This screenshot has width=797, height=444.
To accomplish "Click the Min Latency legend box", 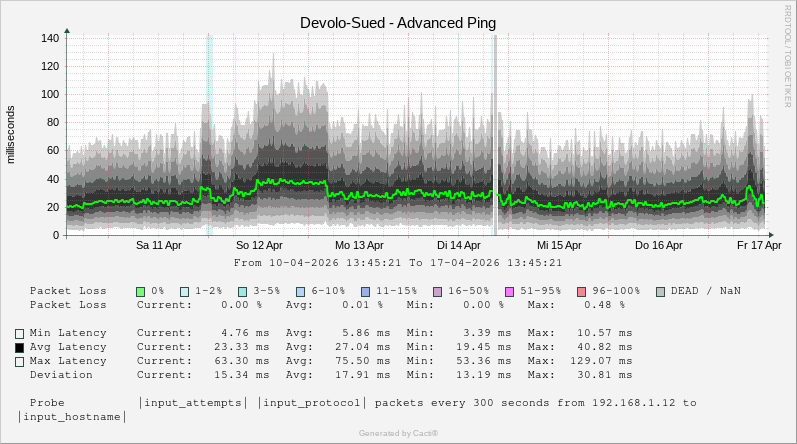I will coord(19,333).
